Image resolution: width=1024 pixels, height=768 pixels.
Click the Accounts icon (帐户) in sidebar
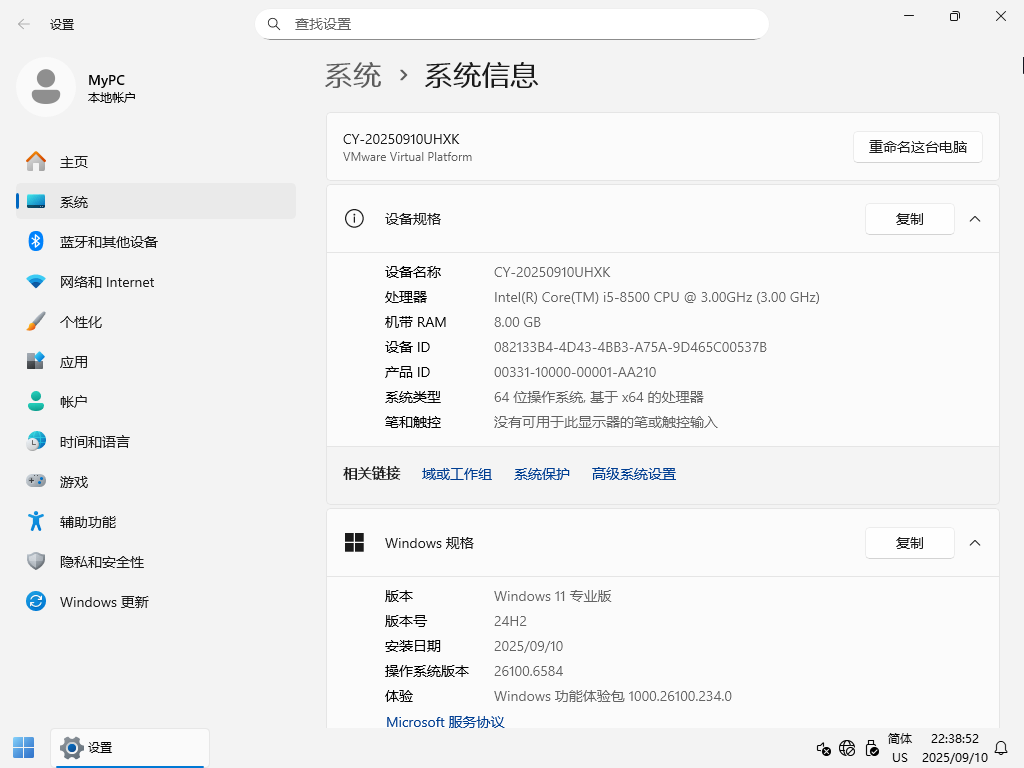point(36,402)
